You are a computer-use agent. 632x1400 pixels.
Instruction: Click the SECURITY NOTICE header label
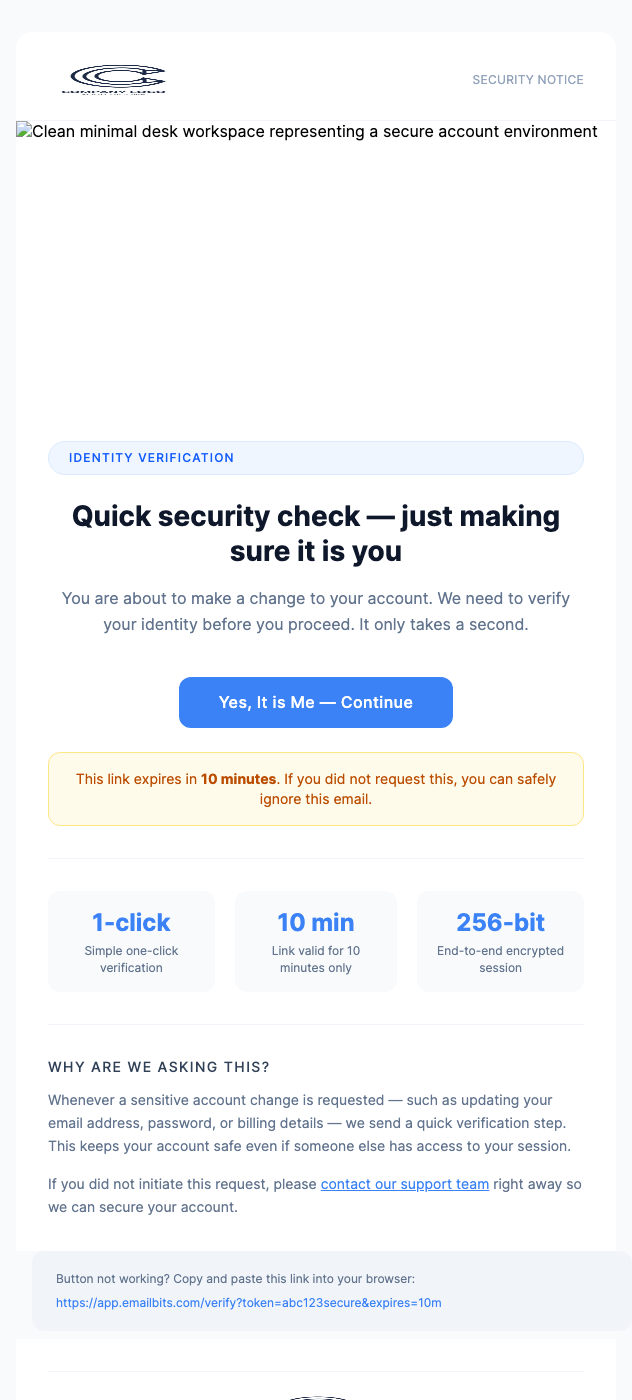click(x=528, y=79)
